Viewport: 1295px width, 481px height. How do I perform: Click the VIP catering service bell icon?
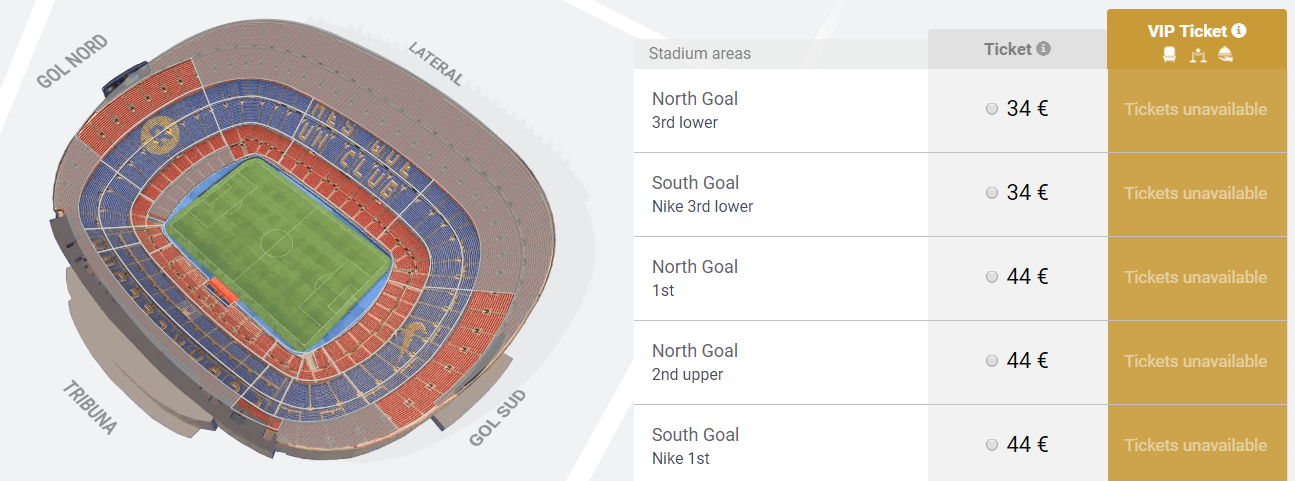[x=1226, y=55]
